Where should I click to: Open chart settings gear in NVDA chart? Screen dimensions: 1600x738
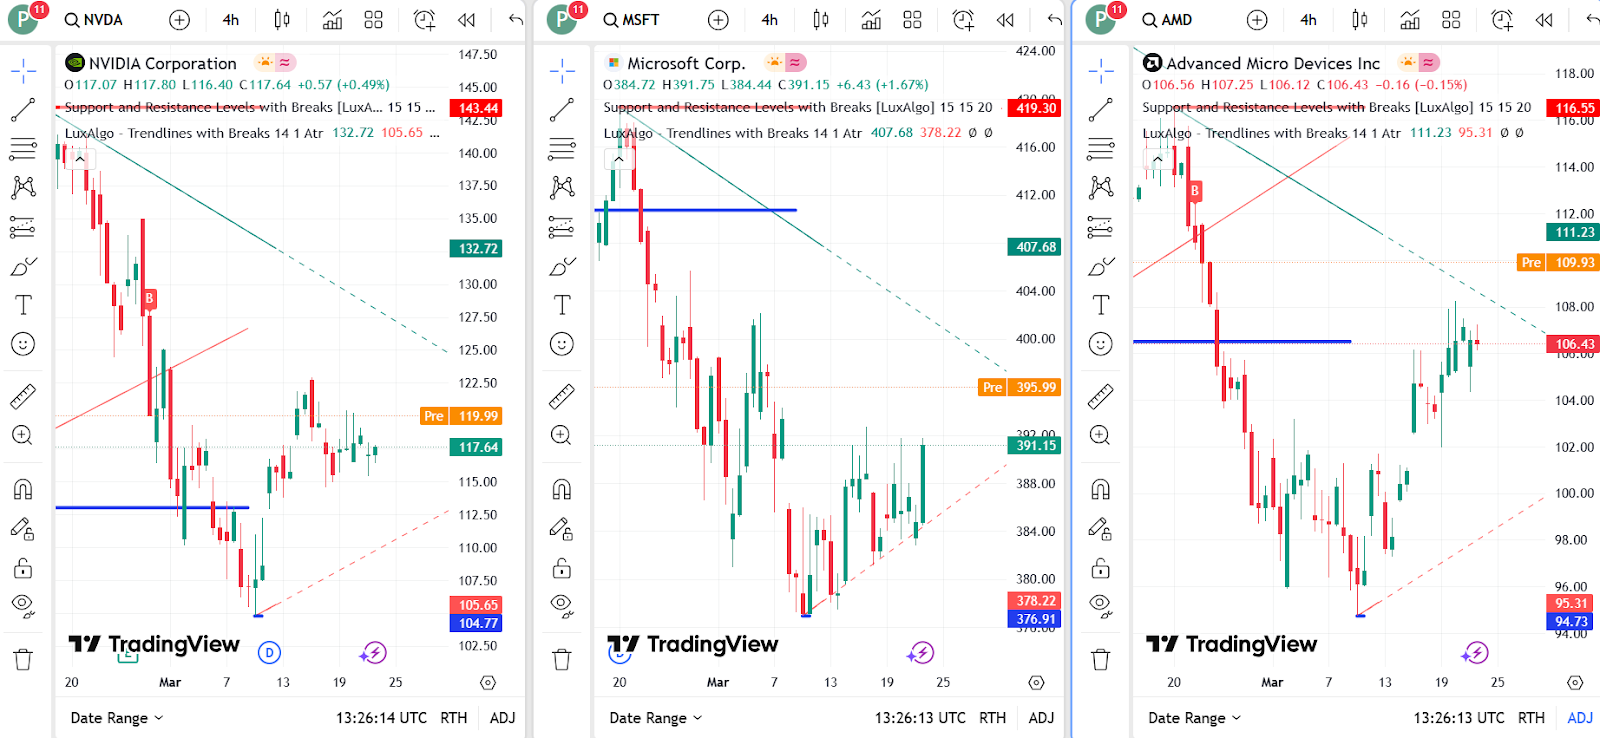tap(488, 682)
